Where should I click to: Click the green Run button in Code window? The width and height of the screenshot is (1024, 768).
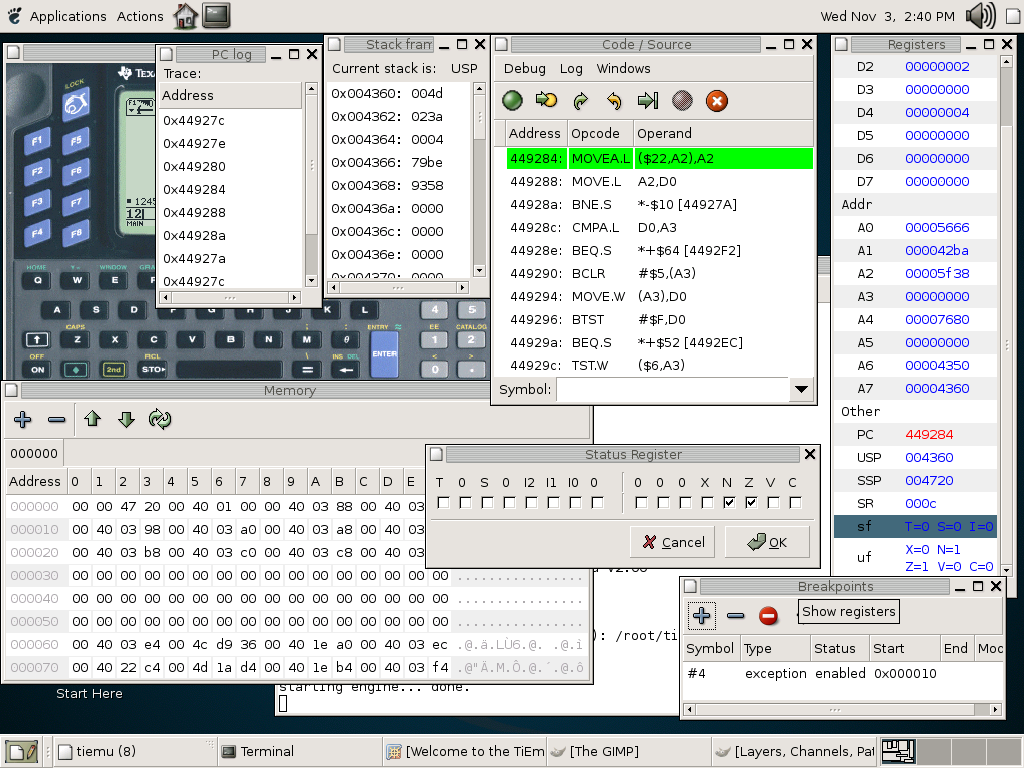pyautogui.click(x=512, y=101)
